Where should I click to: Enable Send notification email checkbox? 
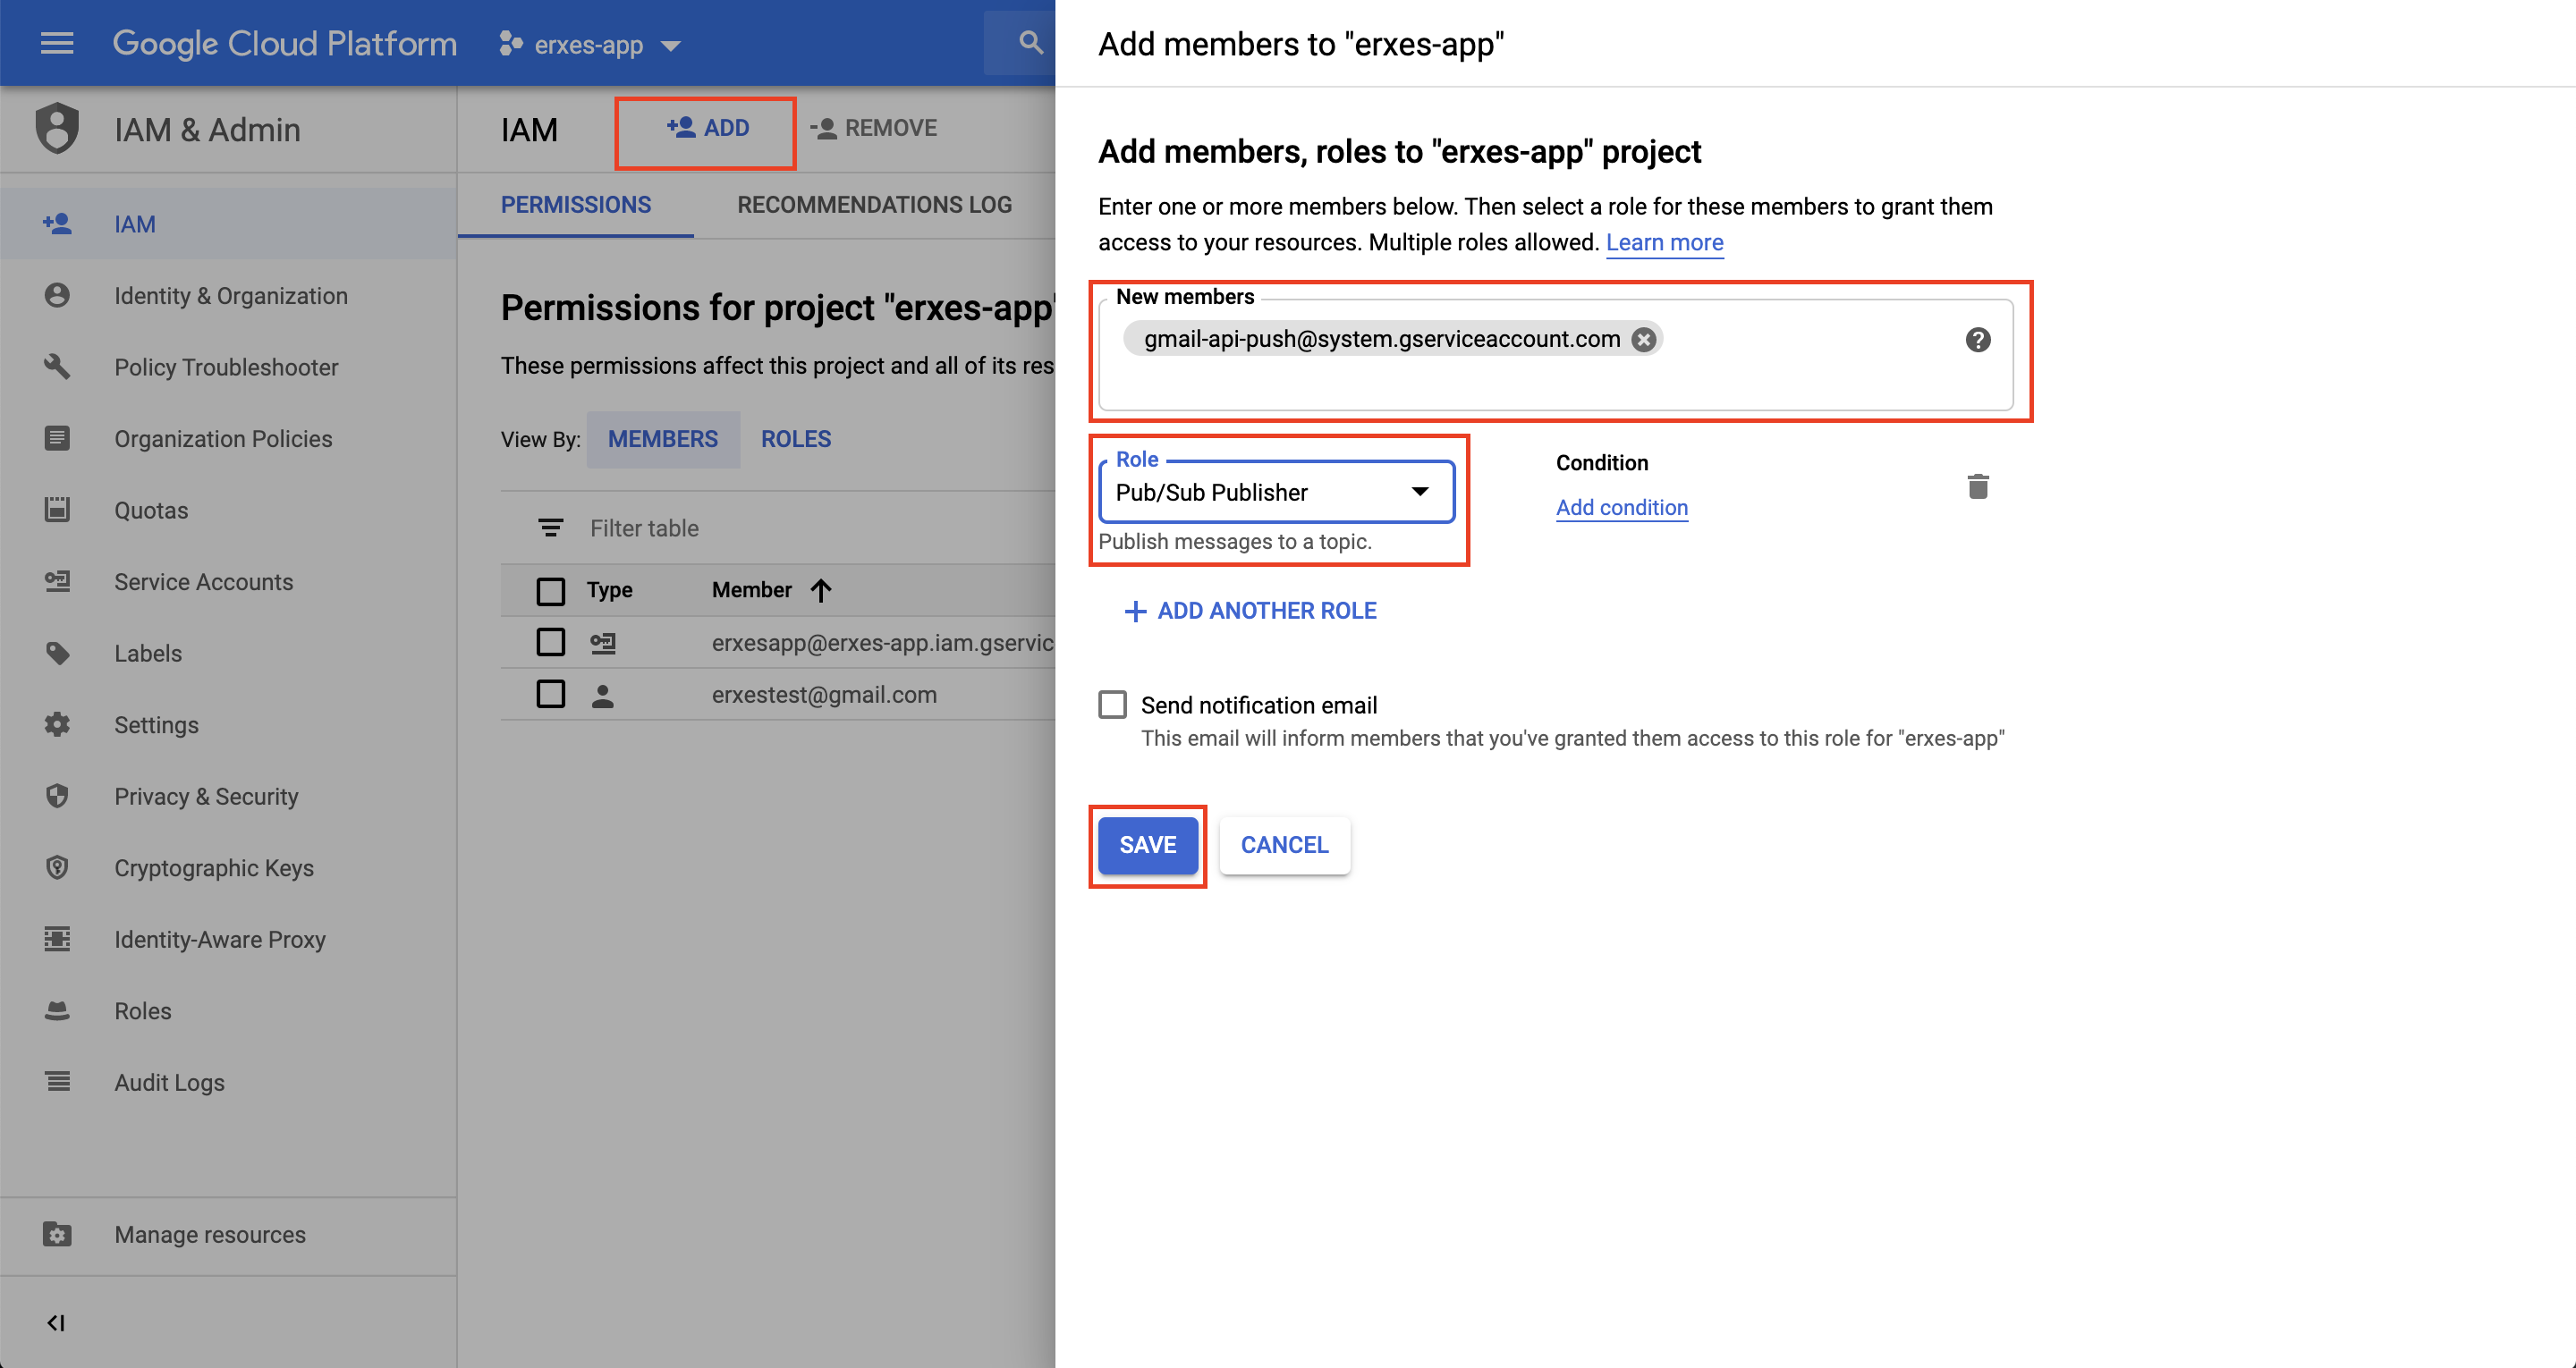(1112, 705)
